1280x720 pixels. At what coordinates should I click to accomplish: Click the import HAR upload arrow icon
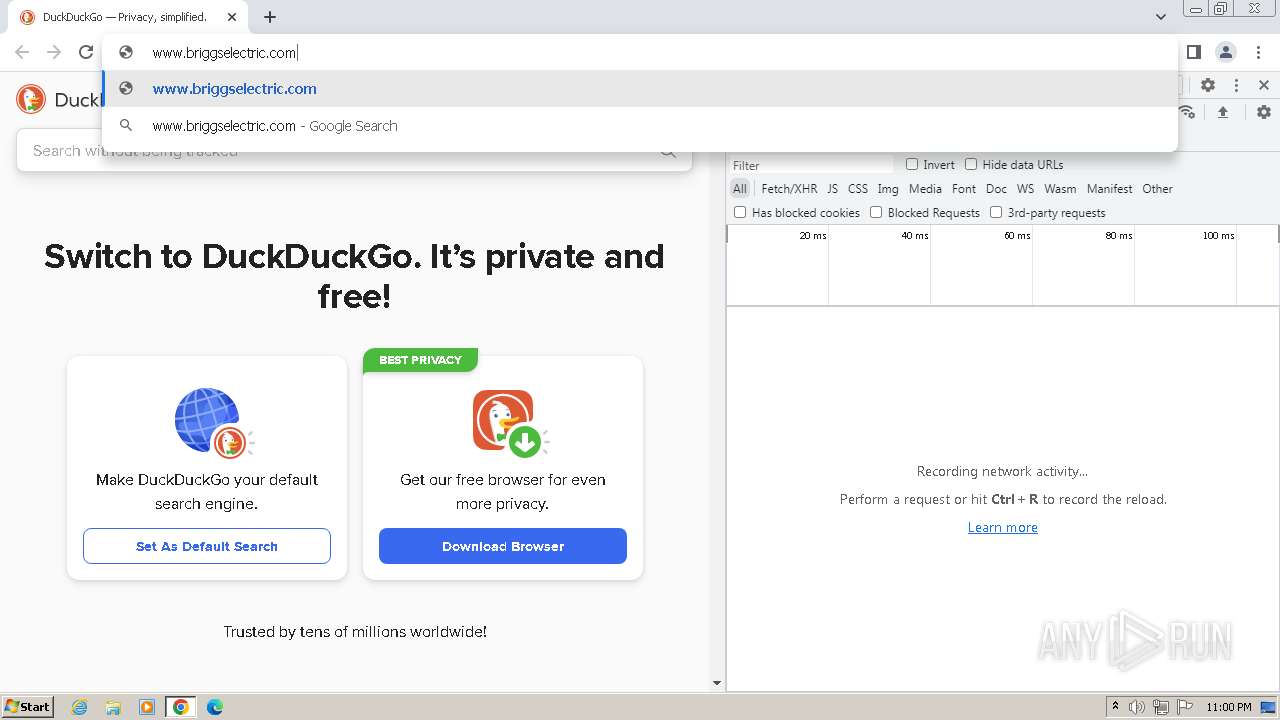pos(1222,112)
